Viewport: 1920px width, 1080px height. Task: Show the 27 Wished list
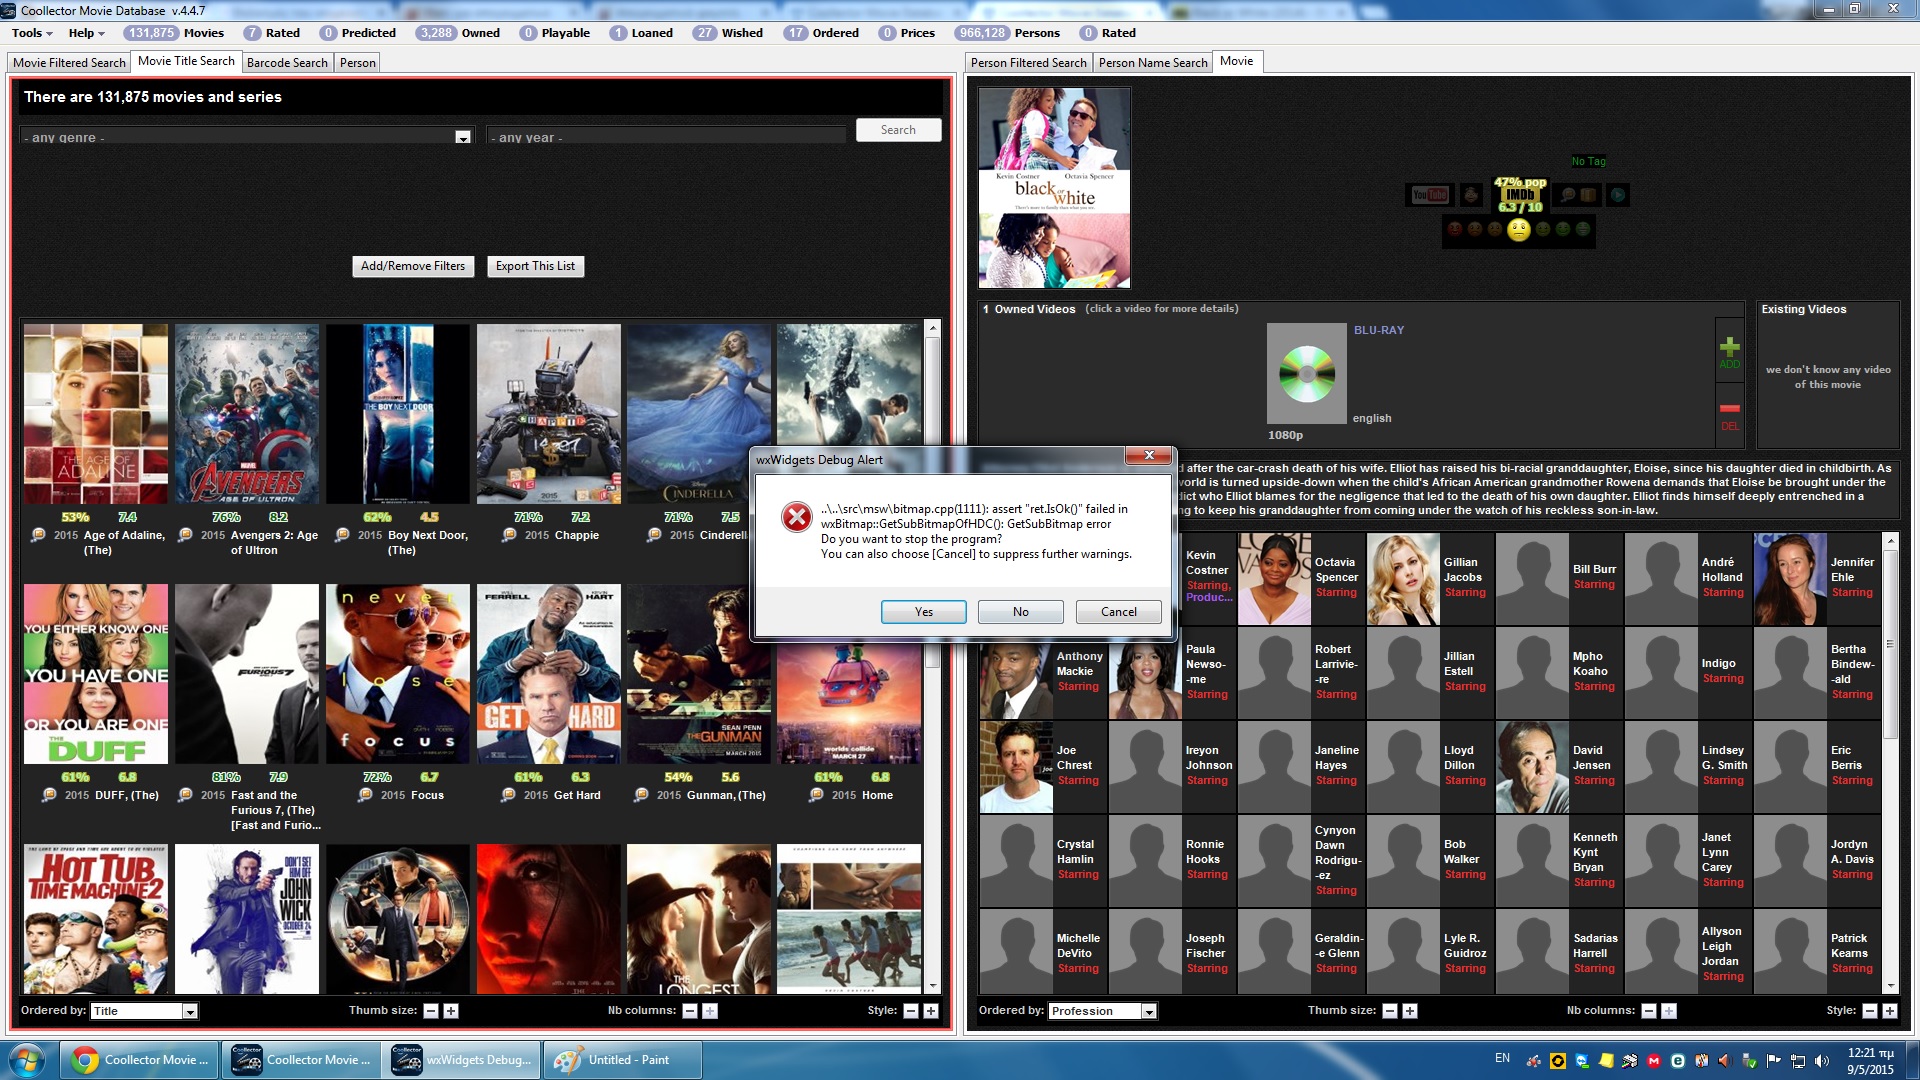728,33
